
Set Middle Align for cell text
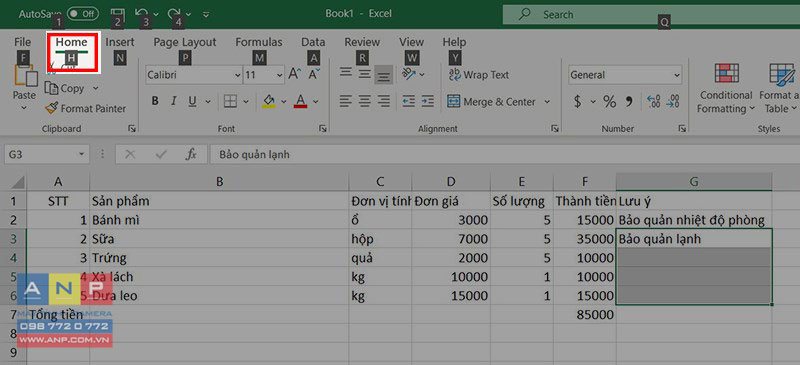pos(364,74)
